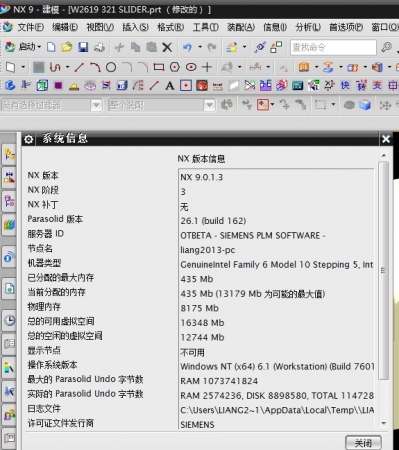This screenshot has width=399, height=450.
Task: Click the New file icon
Action: pyautogui.click(x=51, y=47)
